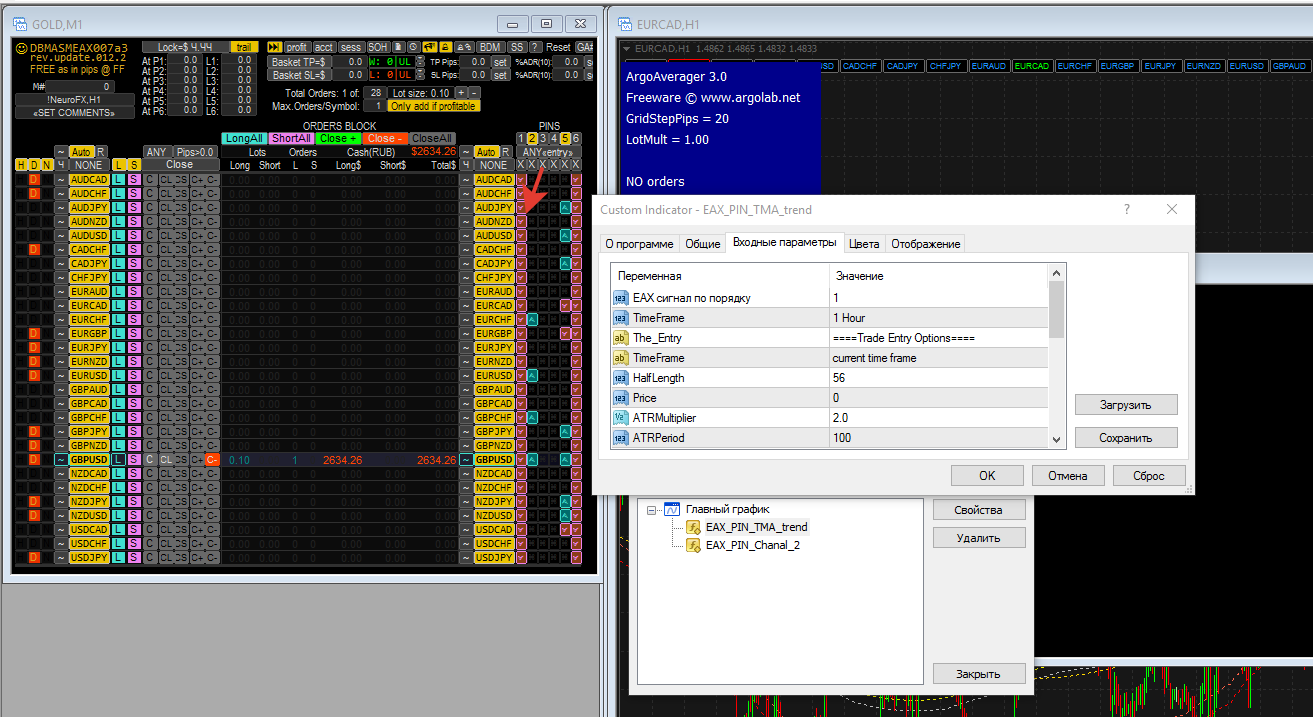Click the green up pin in EURCHF row

(533, 319)
